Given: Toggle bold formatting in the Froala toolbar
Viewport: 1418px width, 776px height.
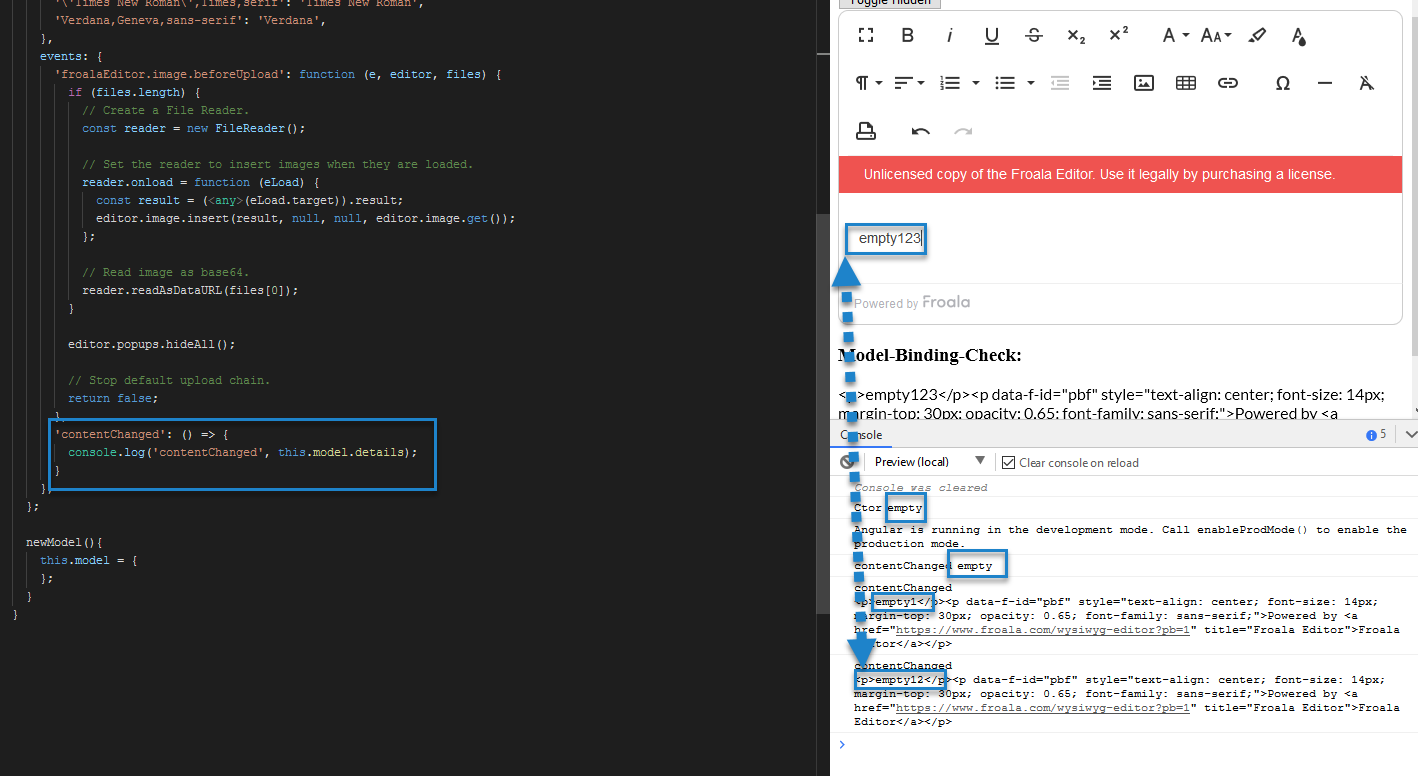Looking at the screenshot, I should click(907, 35).
